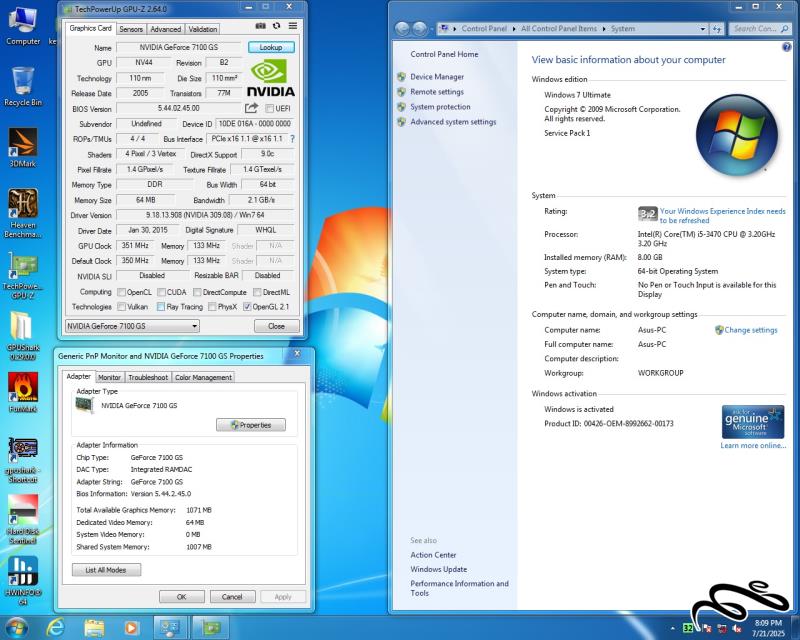Select the TechPowerUp GPU-Z desktop shortcut
This screenshot has width=800, height=640.
click(x=22, y=276)
